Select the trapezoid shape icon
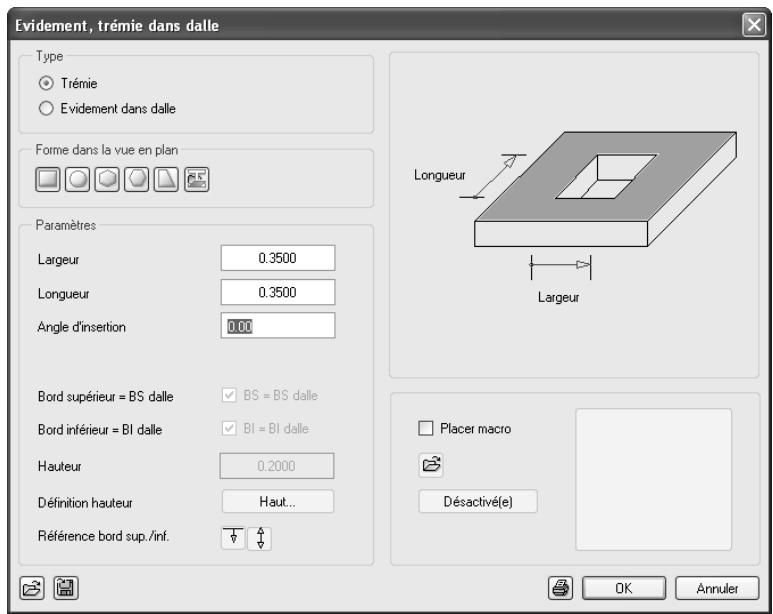773x614 pixels. (x=166, y=179)
